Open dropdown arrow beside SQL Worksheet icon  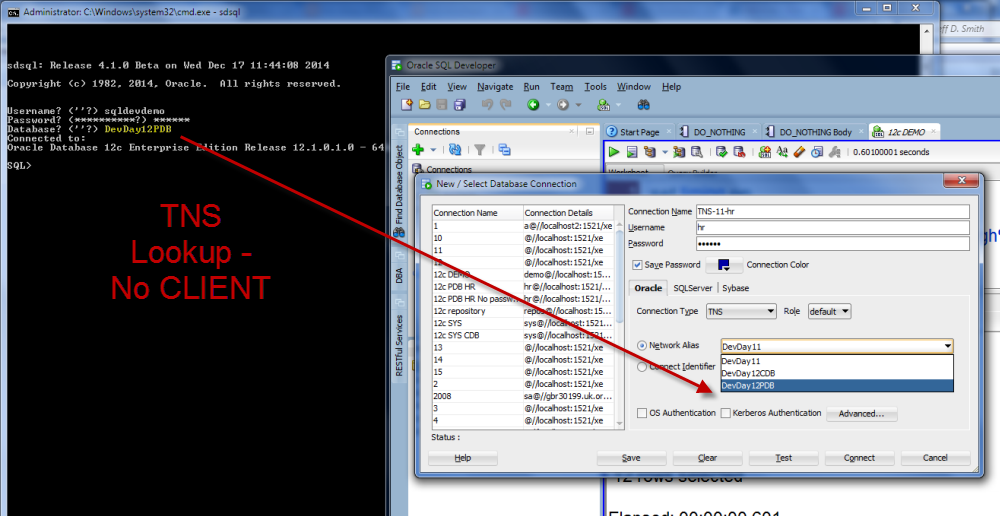618,105
